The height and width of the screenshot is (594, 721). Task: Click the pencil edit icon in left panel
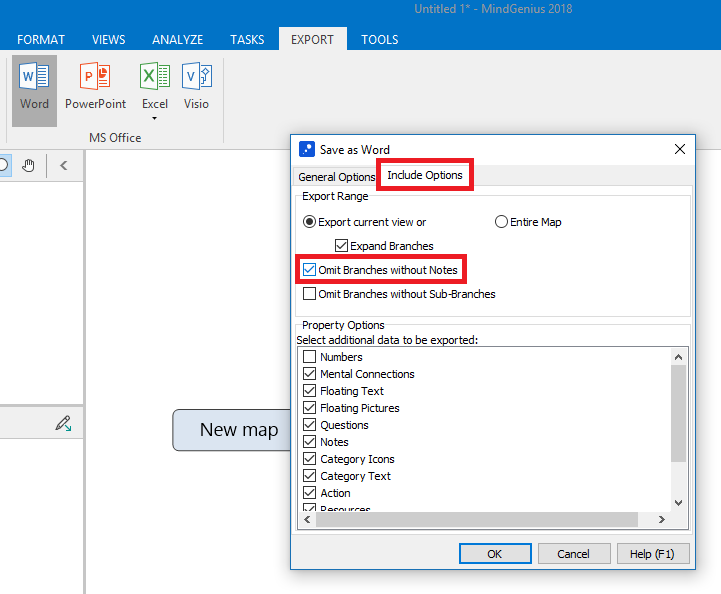click(x=63, y=423)
